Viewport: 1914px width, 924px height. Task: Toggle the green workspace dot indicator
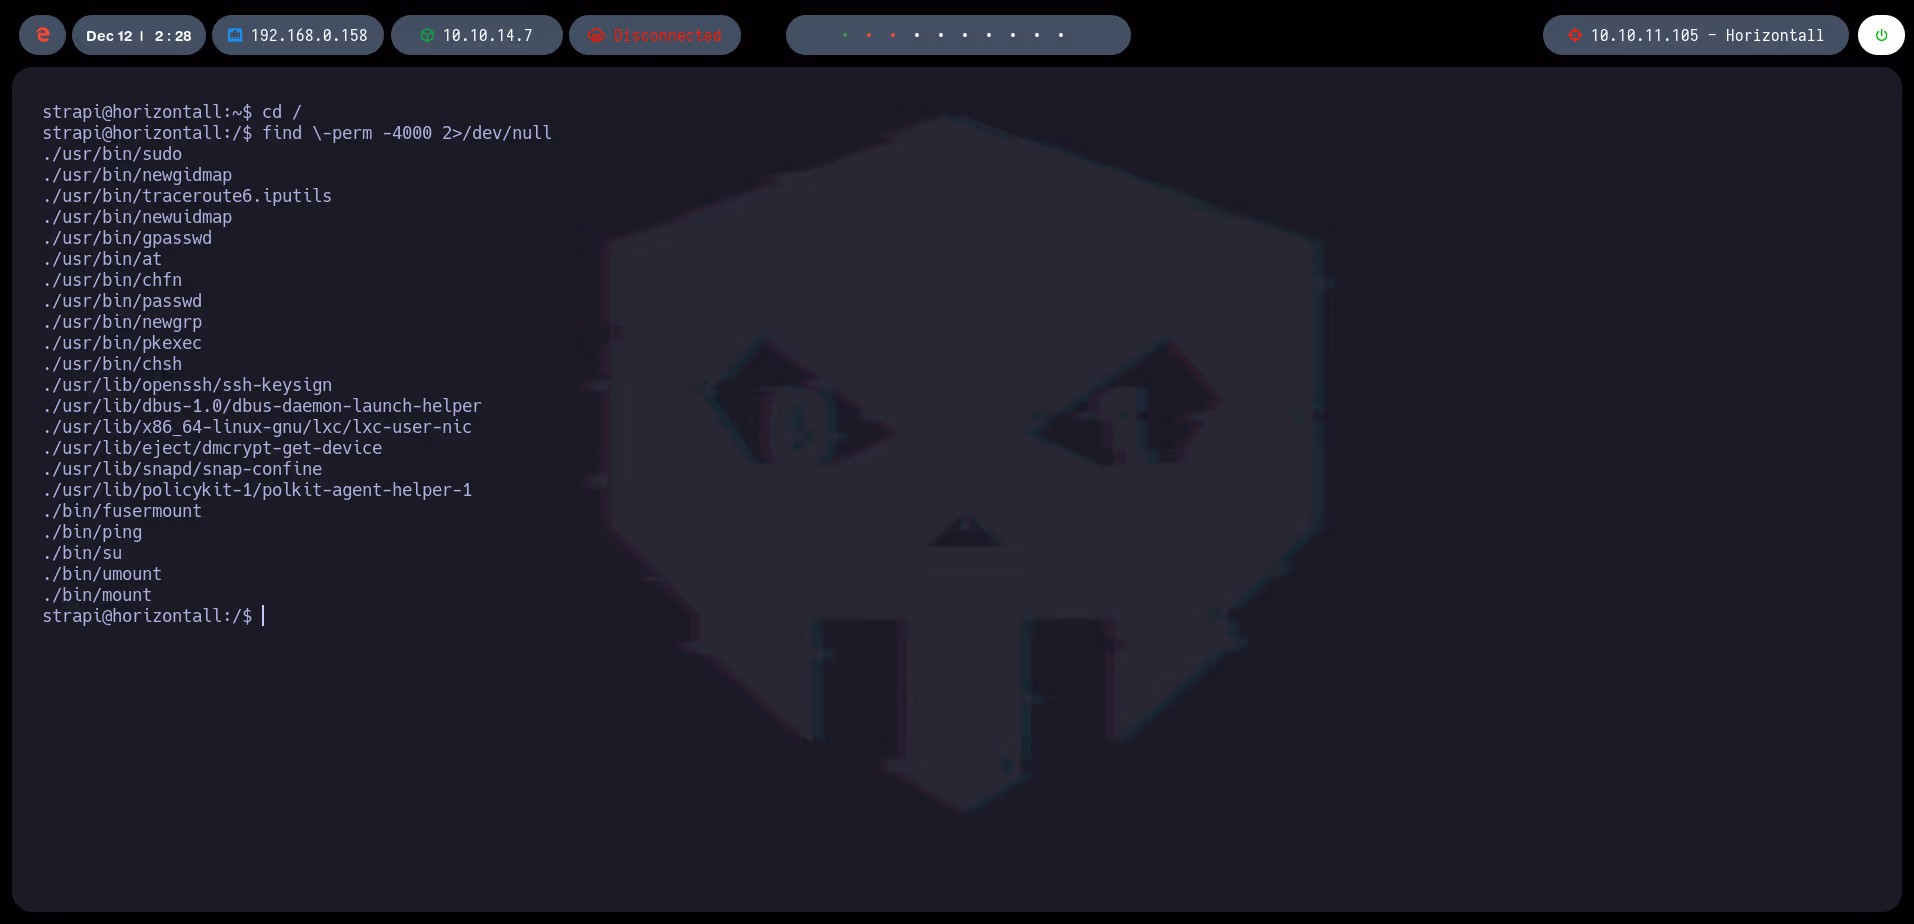845,35
